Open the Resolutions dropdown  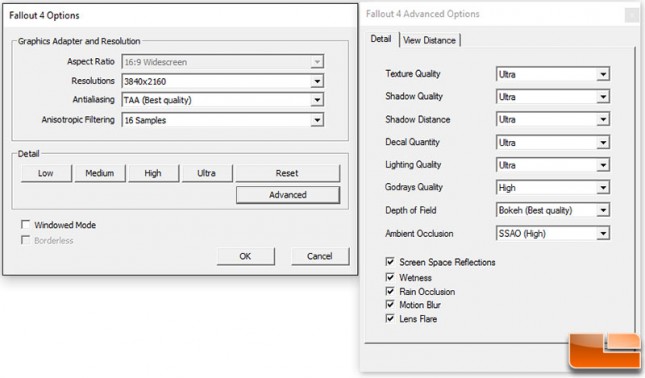tap(223, 81)
